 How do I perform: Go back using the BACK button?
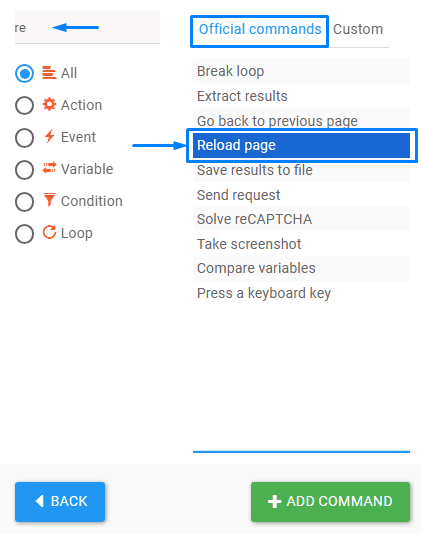click(60, 502)
